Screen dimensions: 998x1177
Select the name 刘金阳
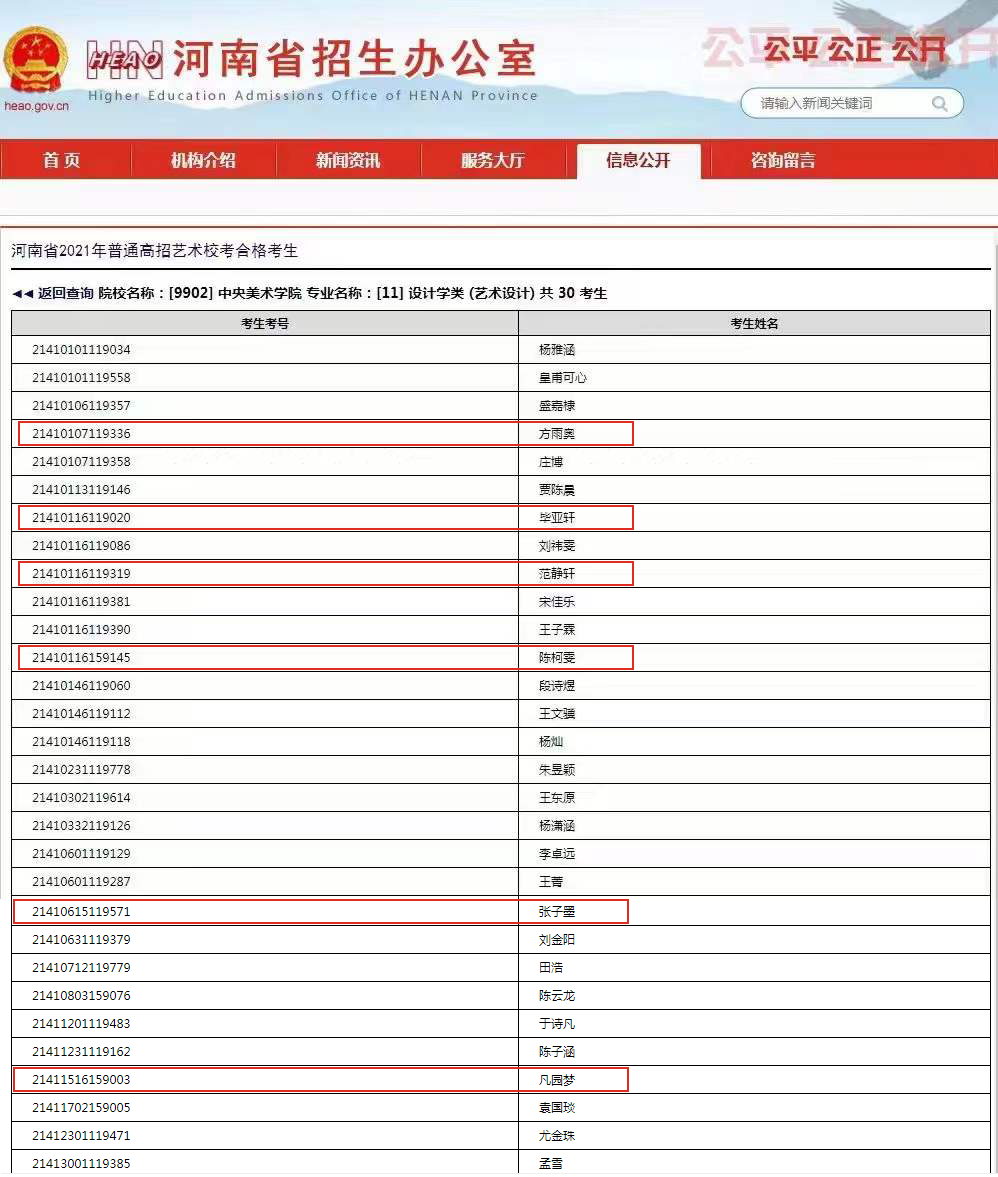[557, 940]
